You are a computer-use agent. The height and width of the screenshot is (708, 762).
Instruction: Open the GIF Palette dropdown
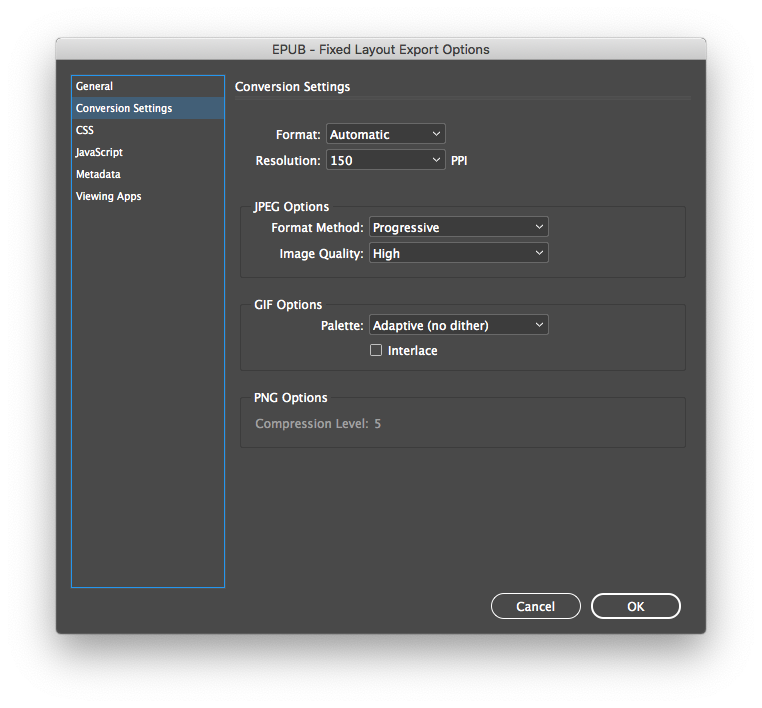point(458,325)
